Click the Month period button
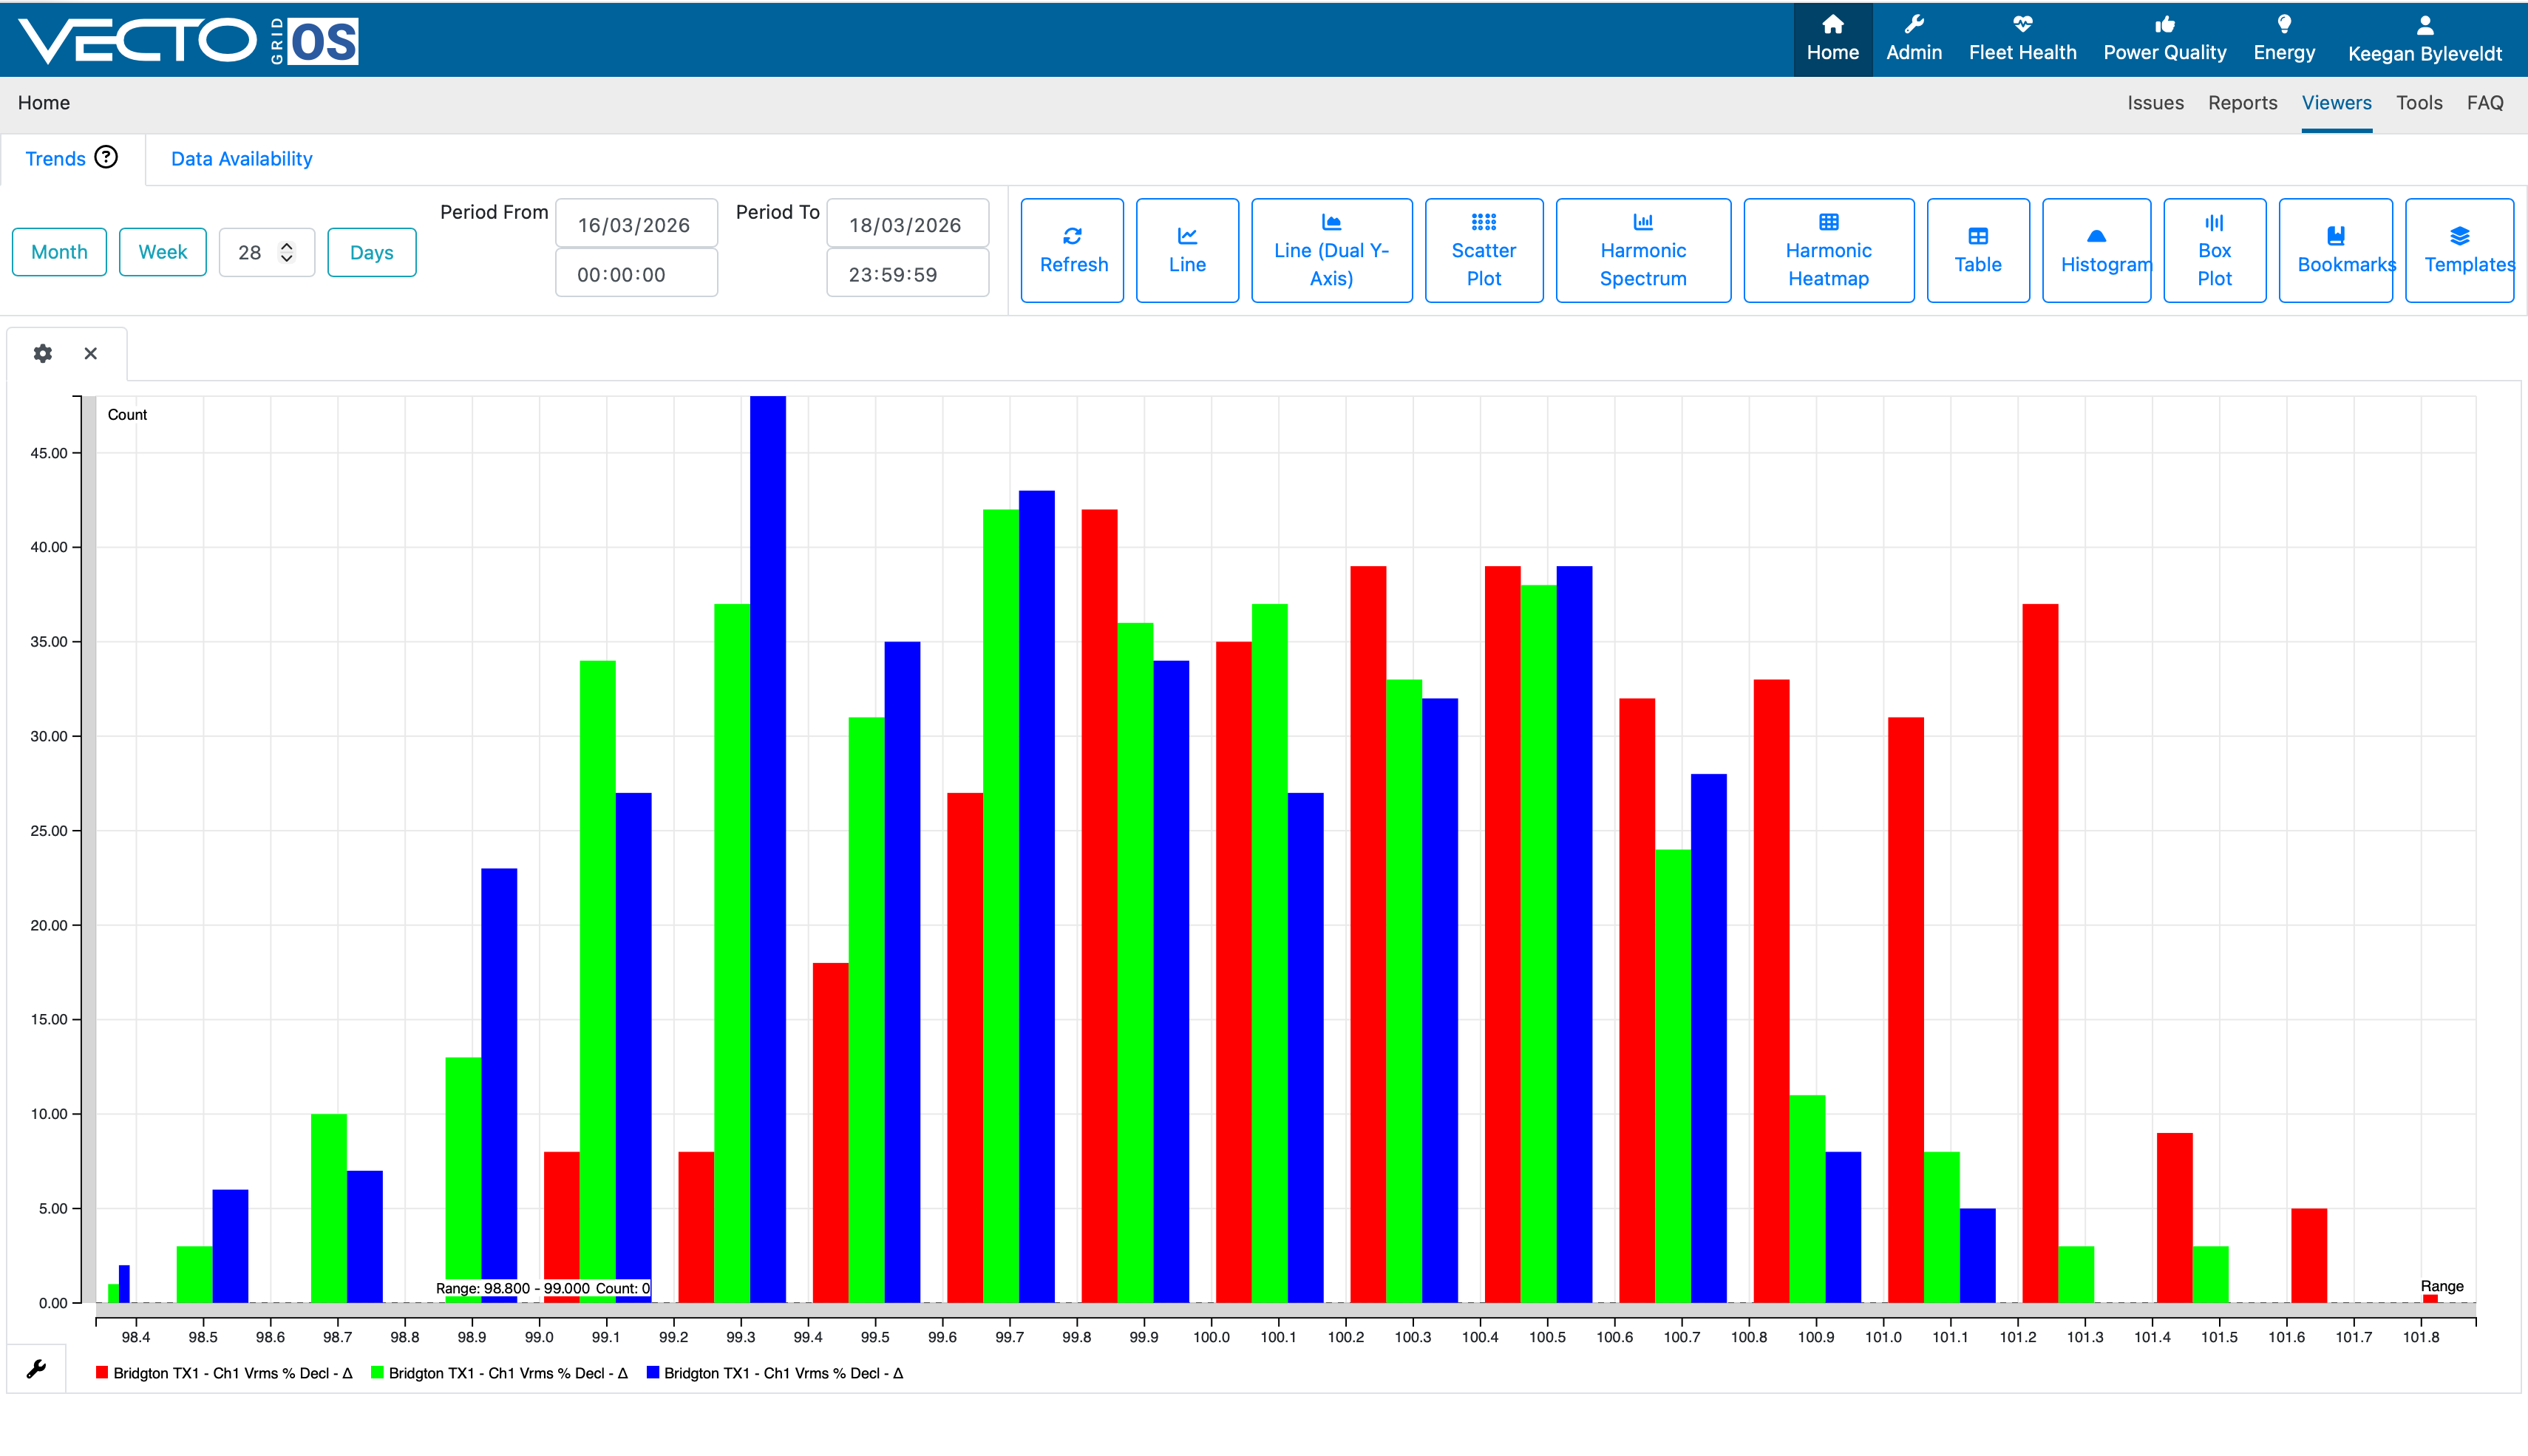The width and height of the screenshot is (2528, 1456). tap(59, 252)
